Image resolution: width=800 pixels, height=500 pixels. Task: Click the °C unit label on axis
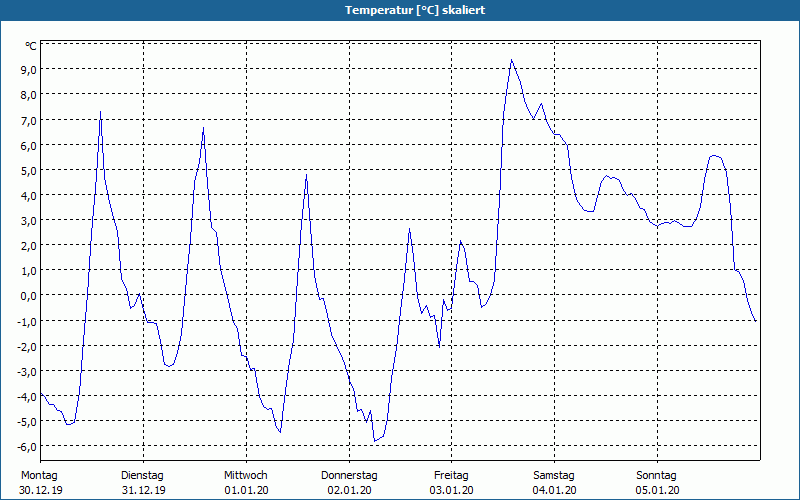coord(31,46)
